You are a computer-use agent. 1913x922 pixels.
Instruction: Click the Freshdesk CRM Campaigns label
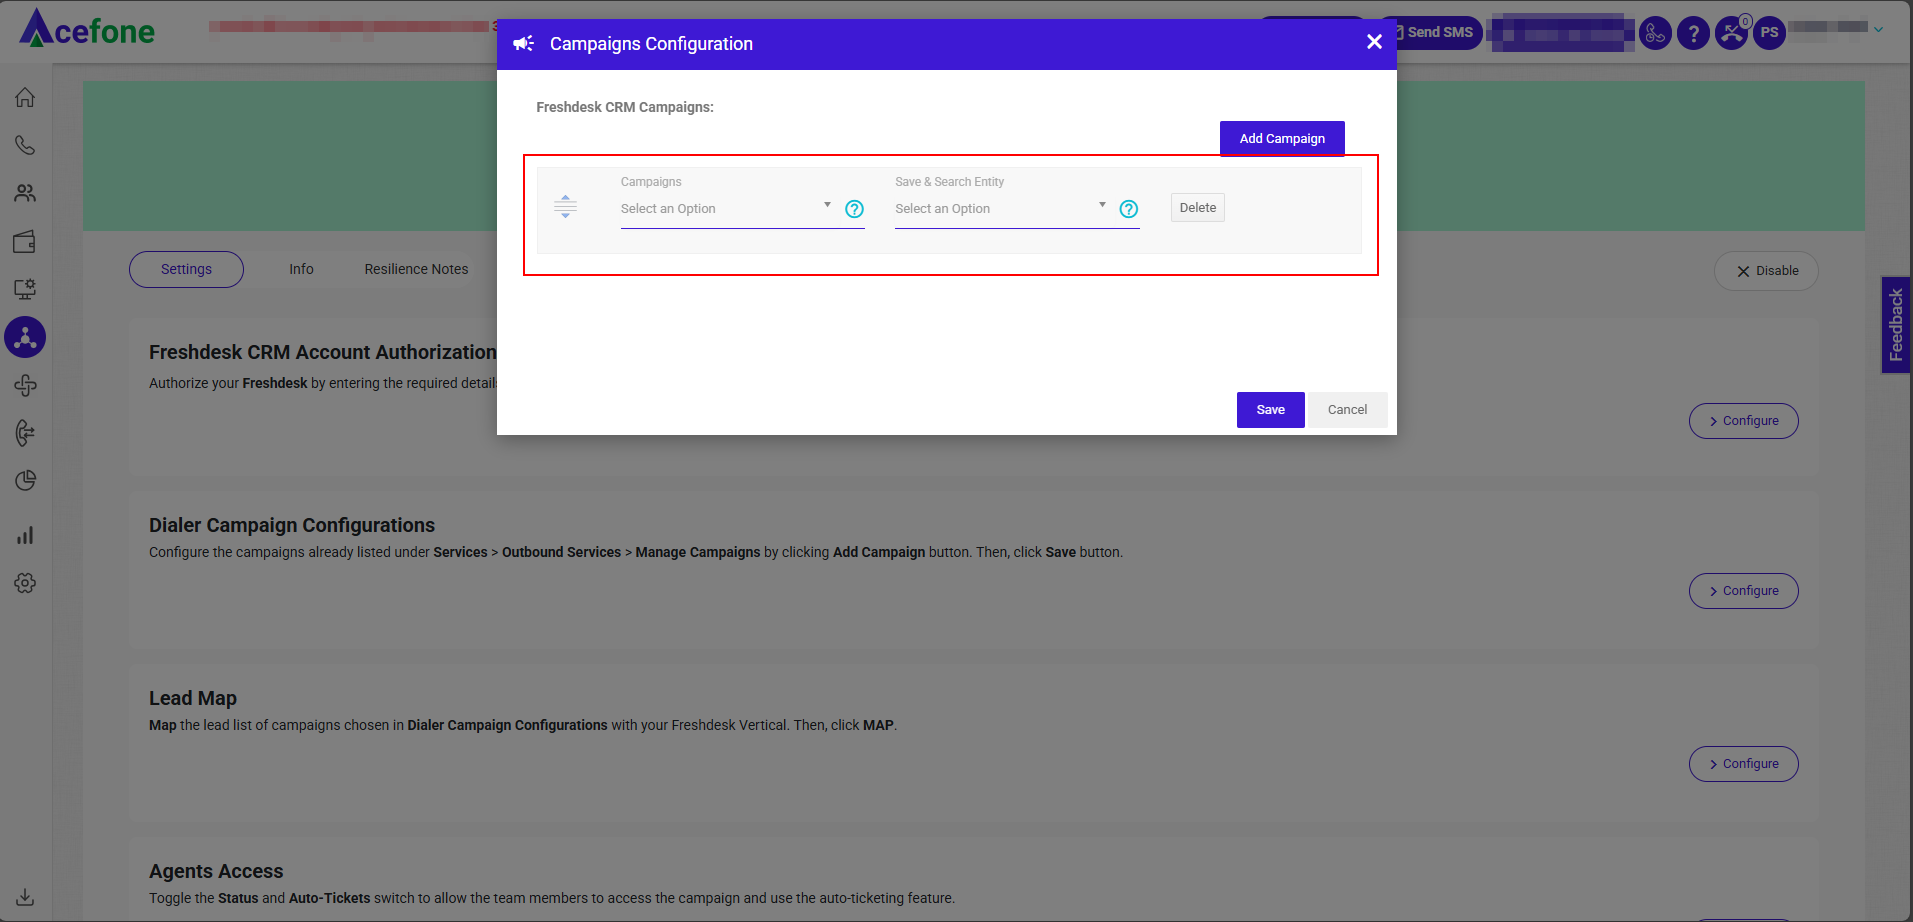[x=625, y=107]
